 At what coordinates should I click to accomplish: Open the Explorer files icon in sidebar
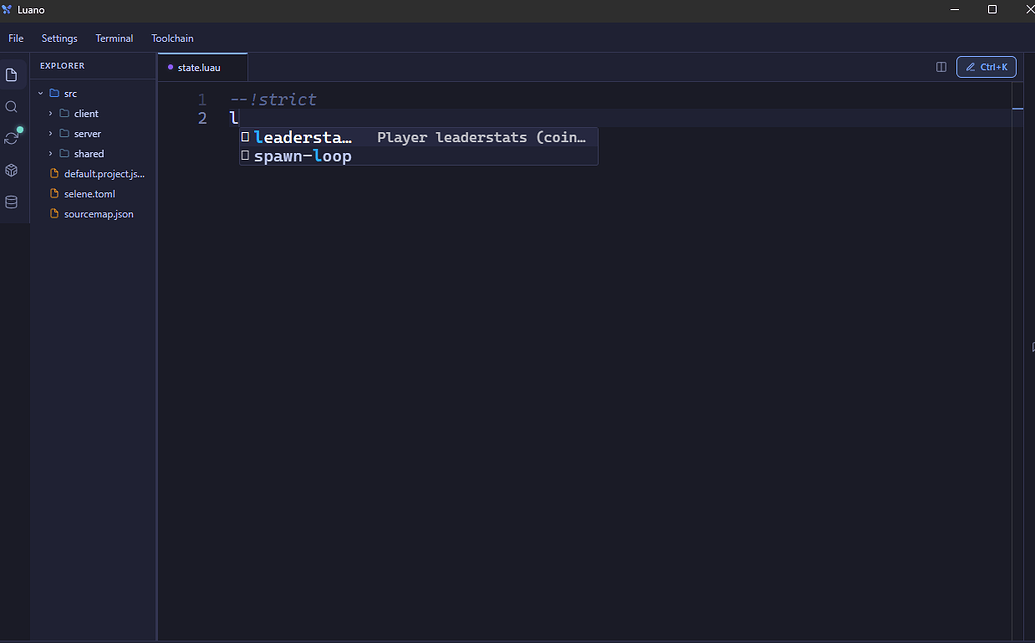pos(11,75)
